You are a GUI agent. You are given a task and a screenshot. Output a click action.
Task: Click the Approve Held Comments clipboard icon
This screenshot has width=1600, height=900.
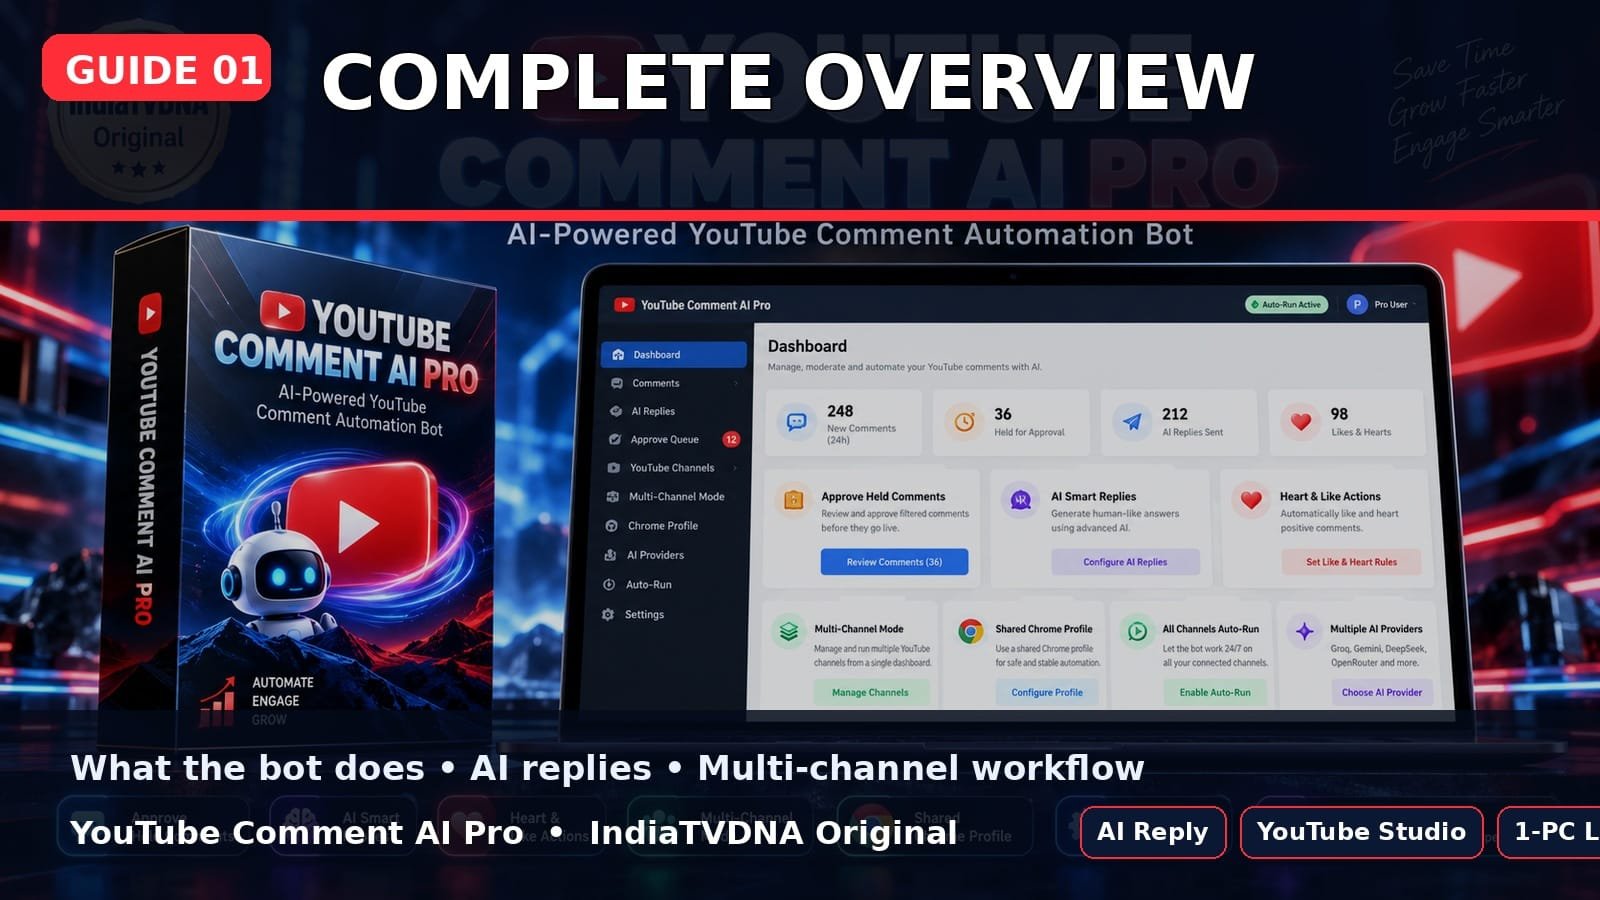(793, 500)
